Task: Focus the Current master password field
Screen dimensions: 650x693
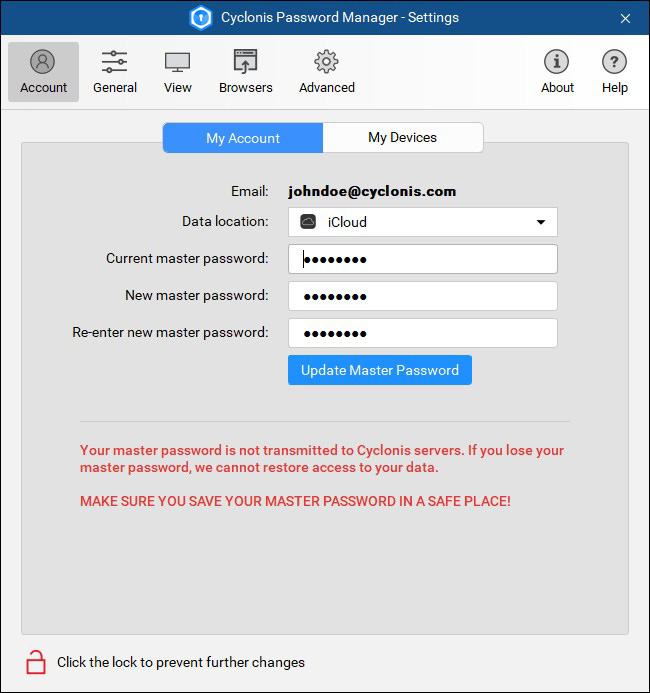Action: (x=422, y=259)
